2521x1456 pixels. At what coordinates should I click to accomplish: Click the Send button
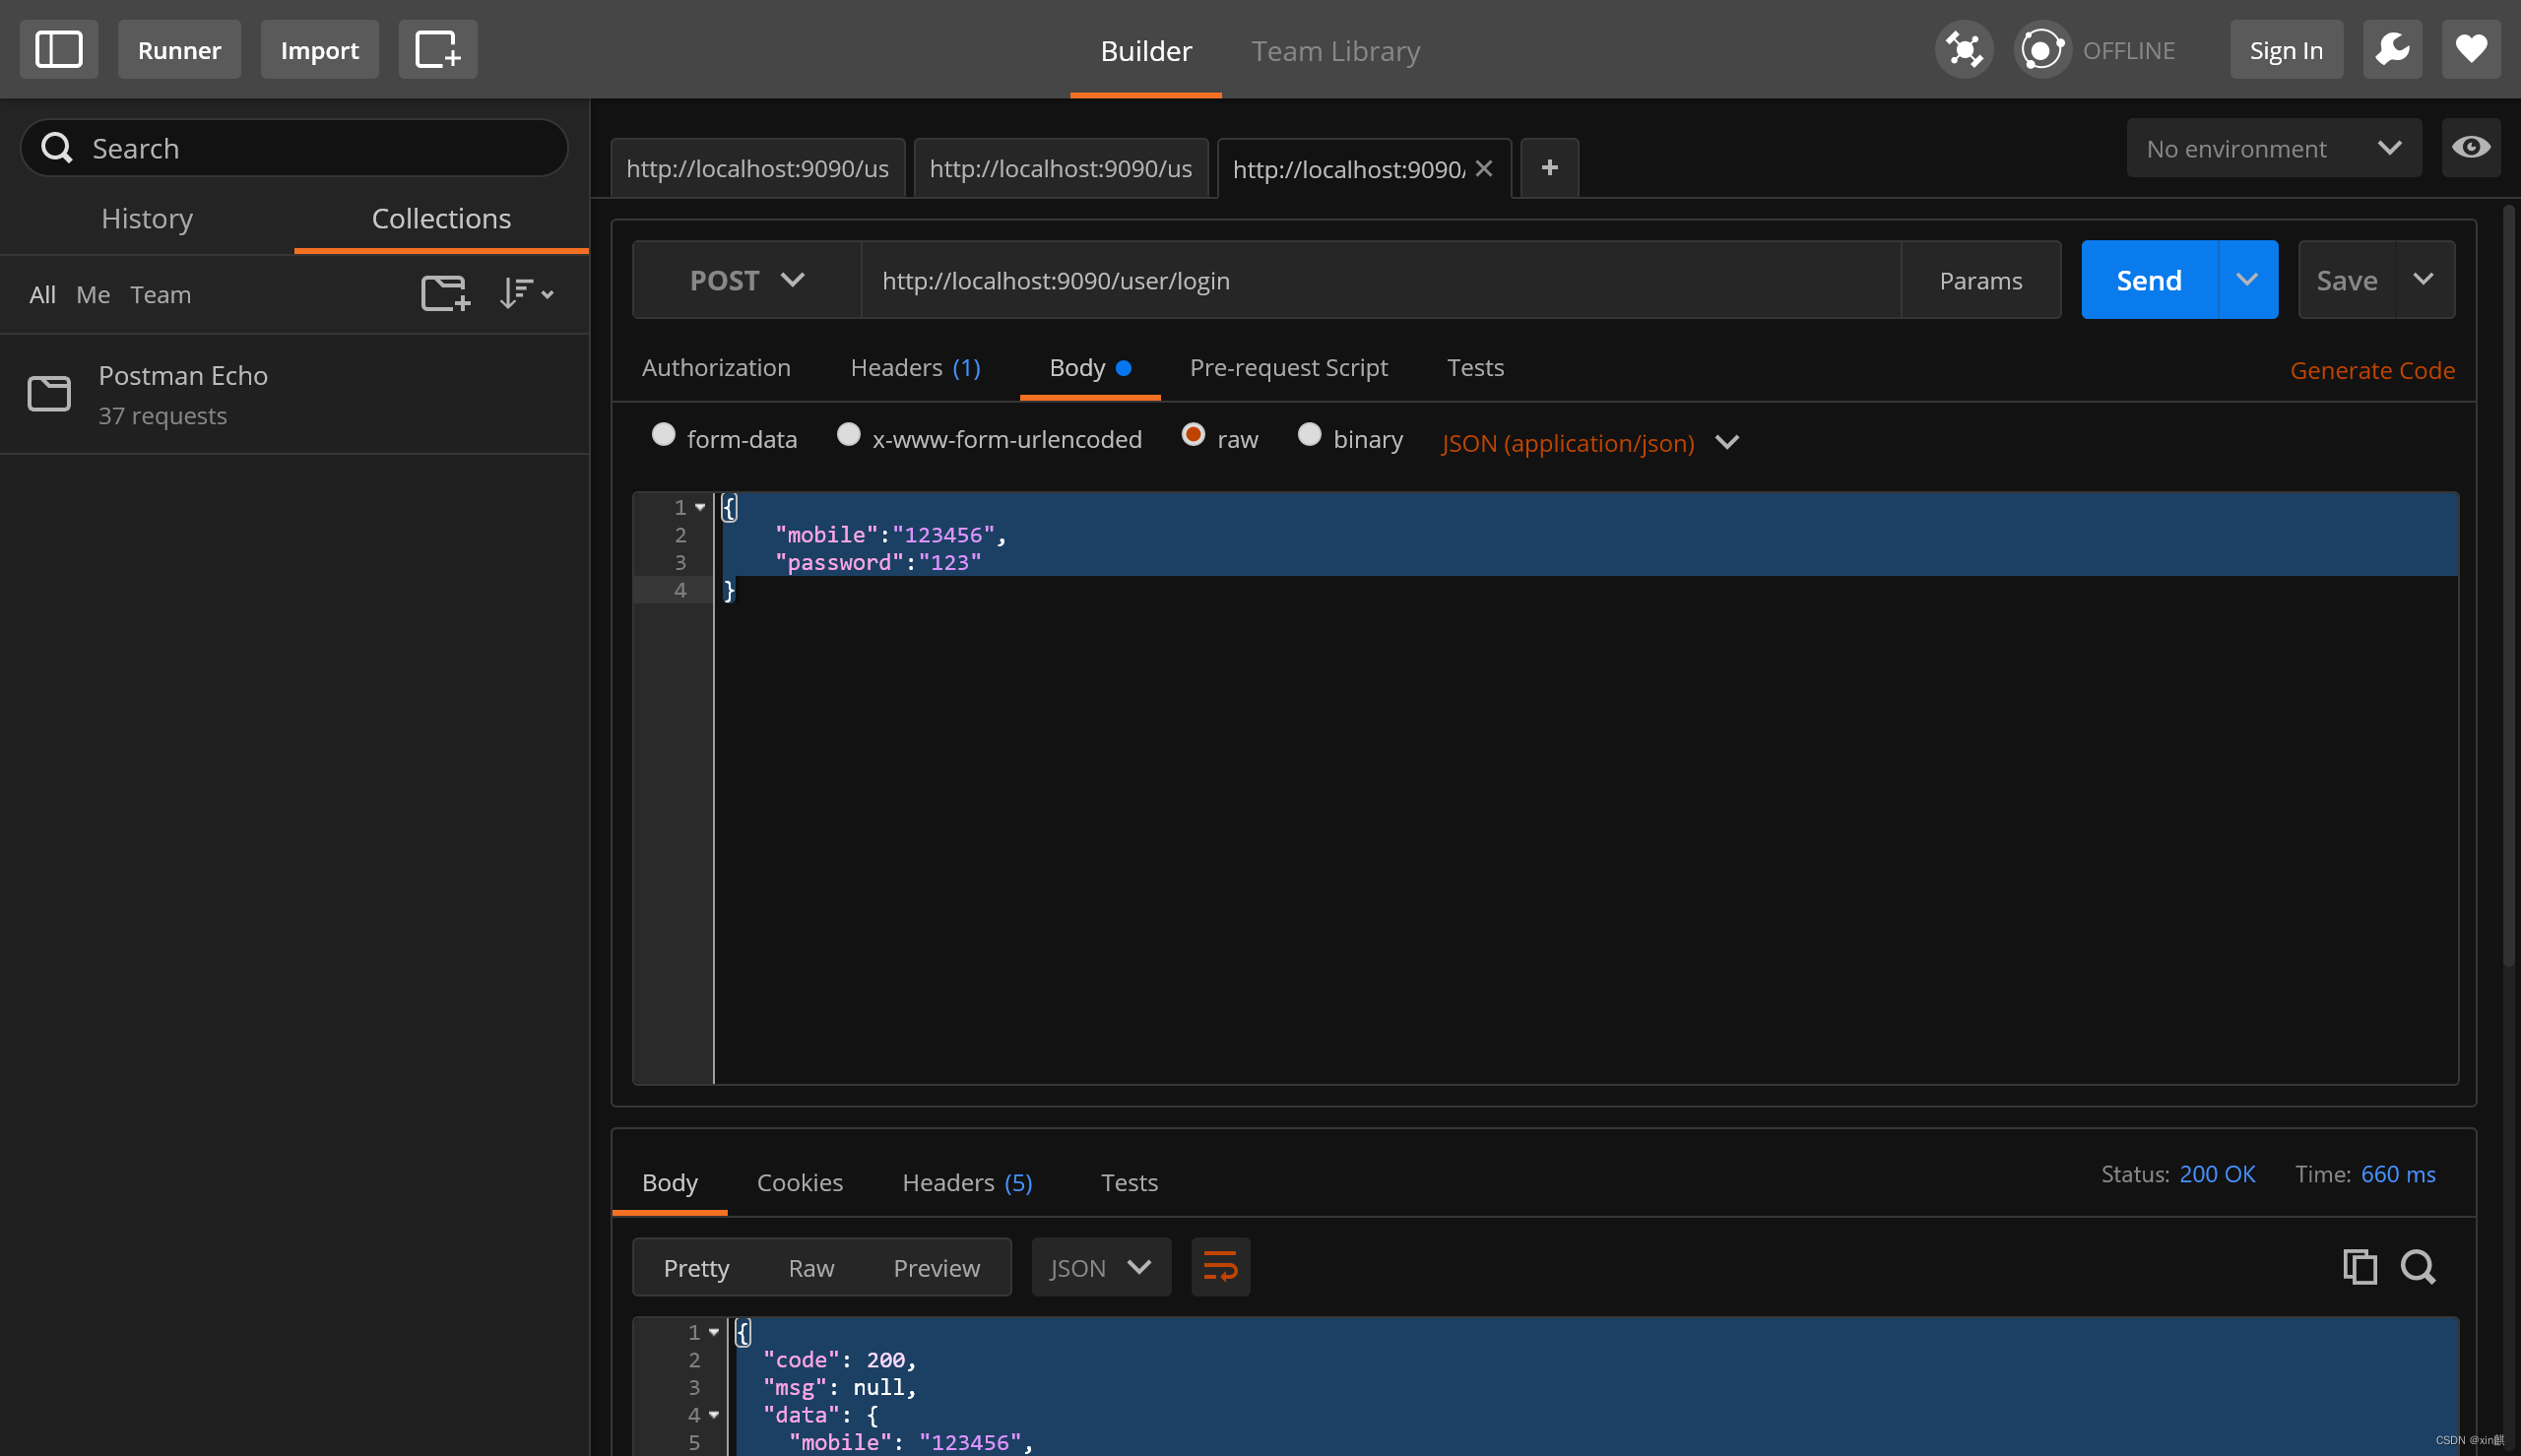coord(2147,280)
